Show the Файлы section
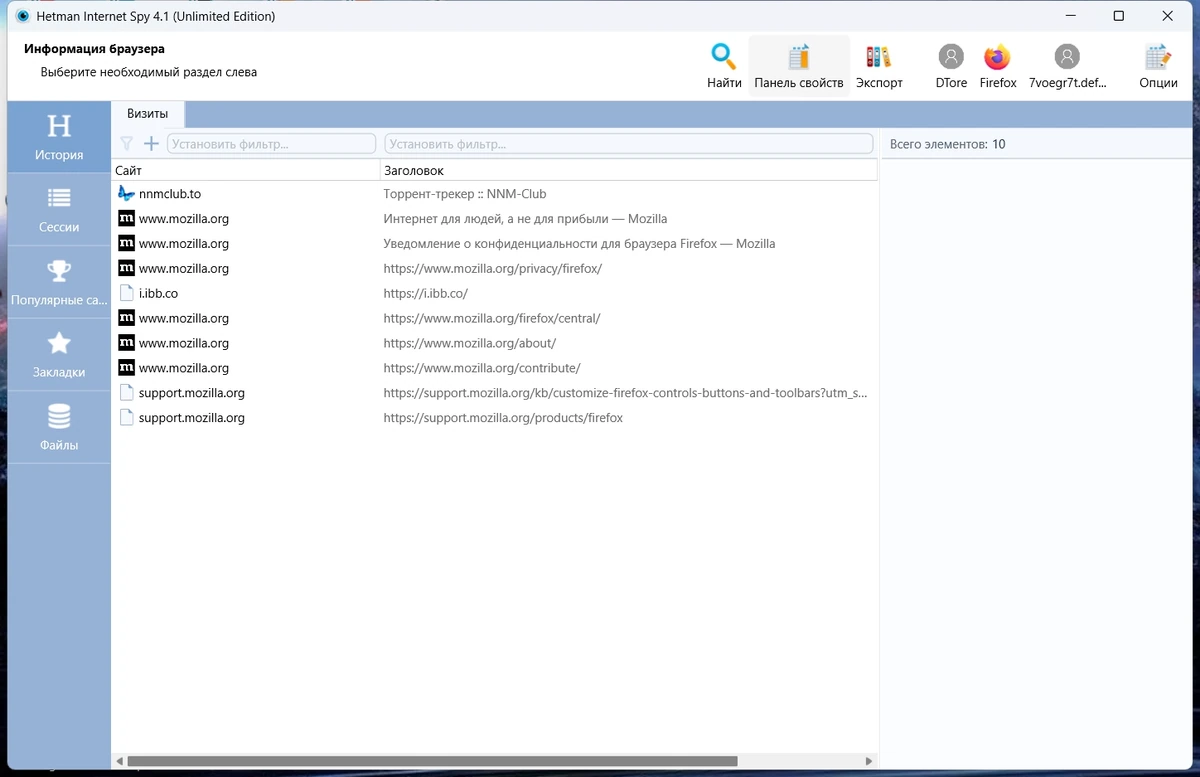The width and height of the screenshot is (1200, 777). pyautogui.click(x=59, y=428)
